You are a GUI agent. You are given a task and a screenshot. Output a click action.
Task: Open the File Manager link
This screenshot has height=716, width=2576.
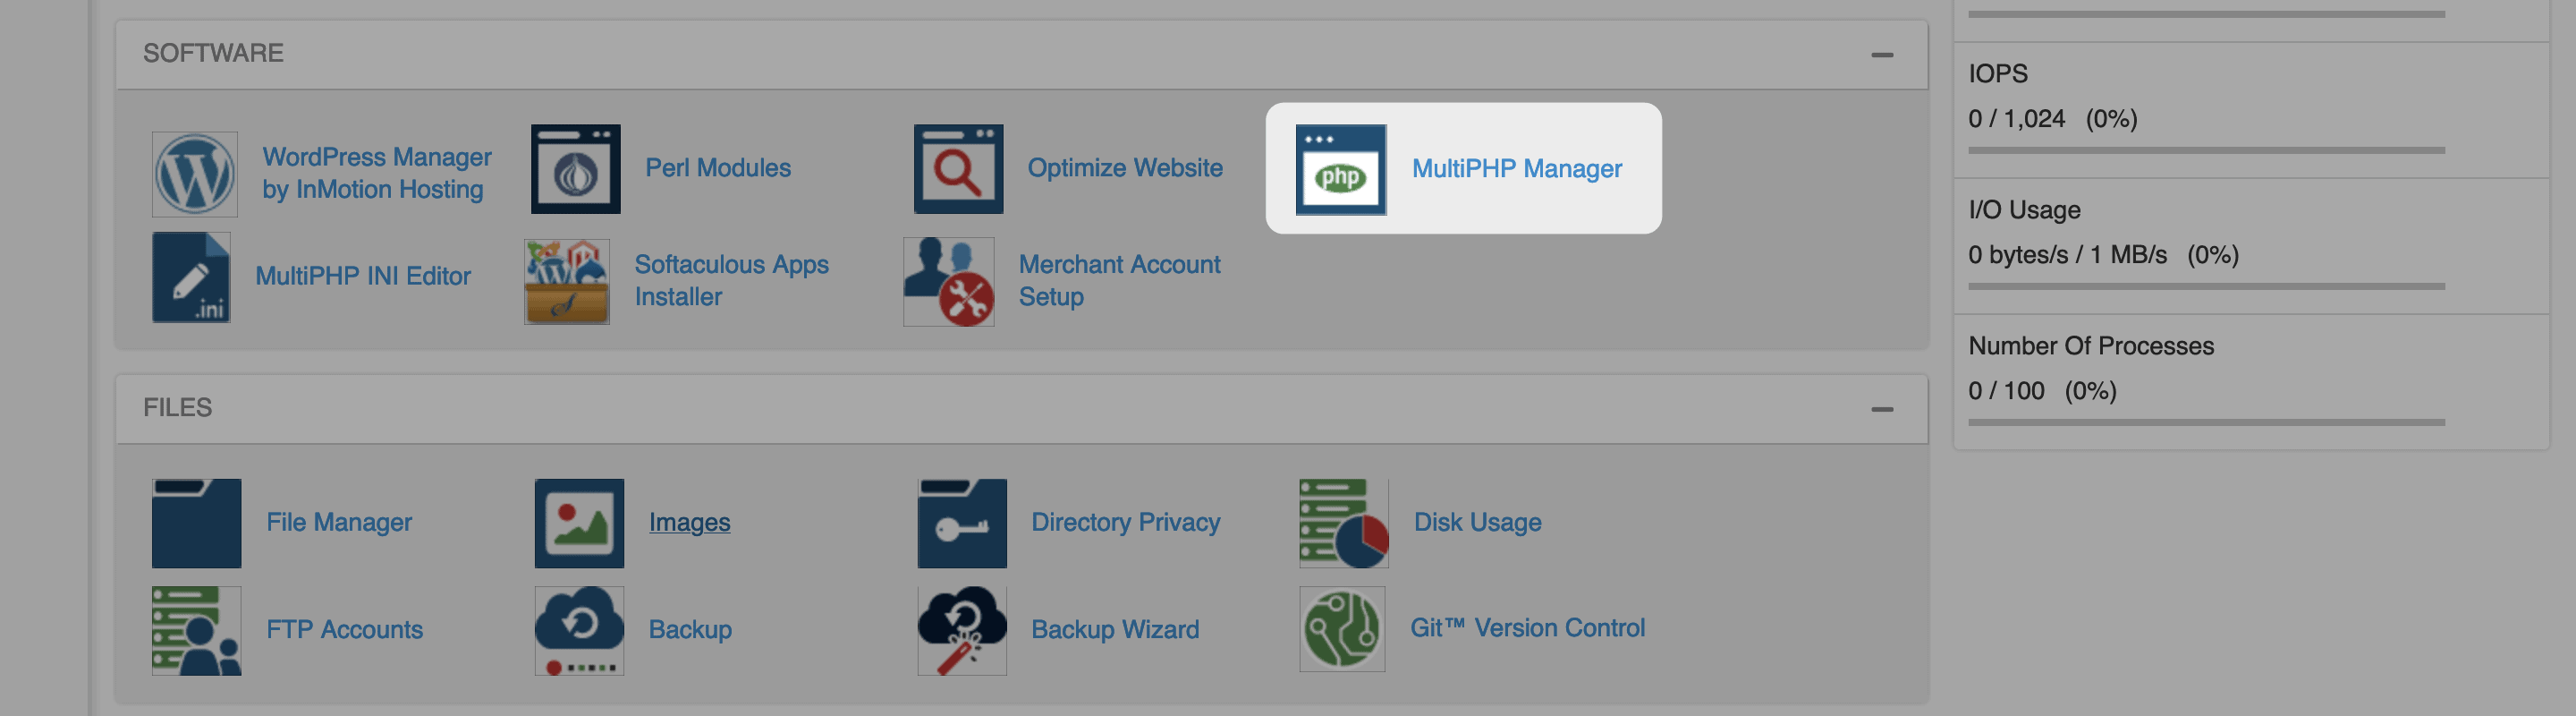(x=339, y=522)
